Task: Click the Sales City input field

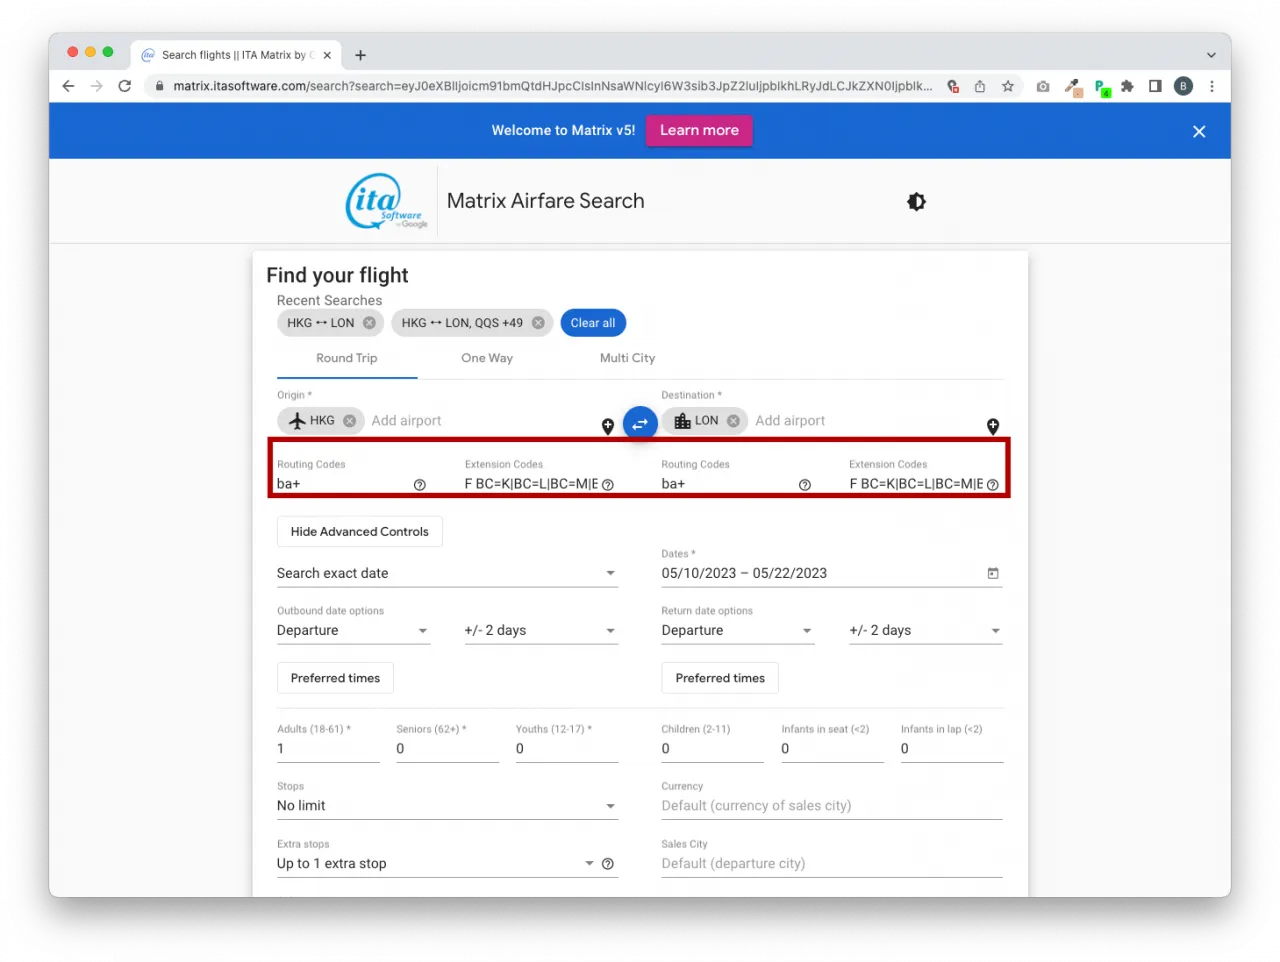Action: click(832, 864)
